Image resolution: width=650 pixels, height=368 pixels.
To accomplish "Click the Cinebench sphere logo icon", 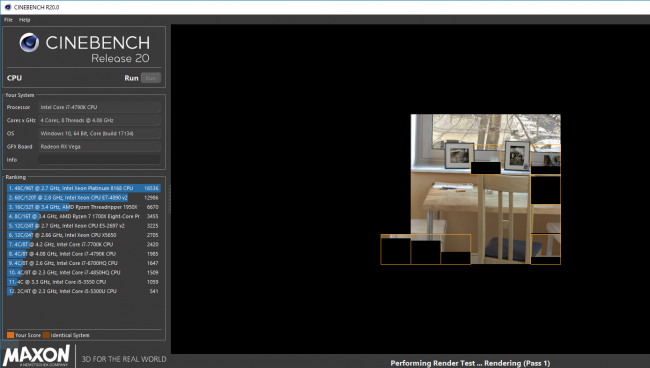I will click(29, 42).
